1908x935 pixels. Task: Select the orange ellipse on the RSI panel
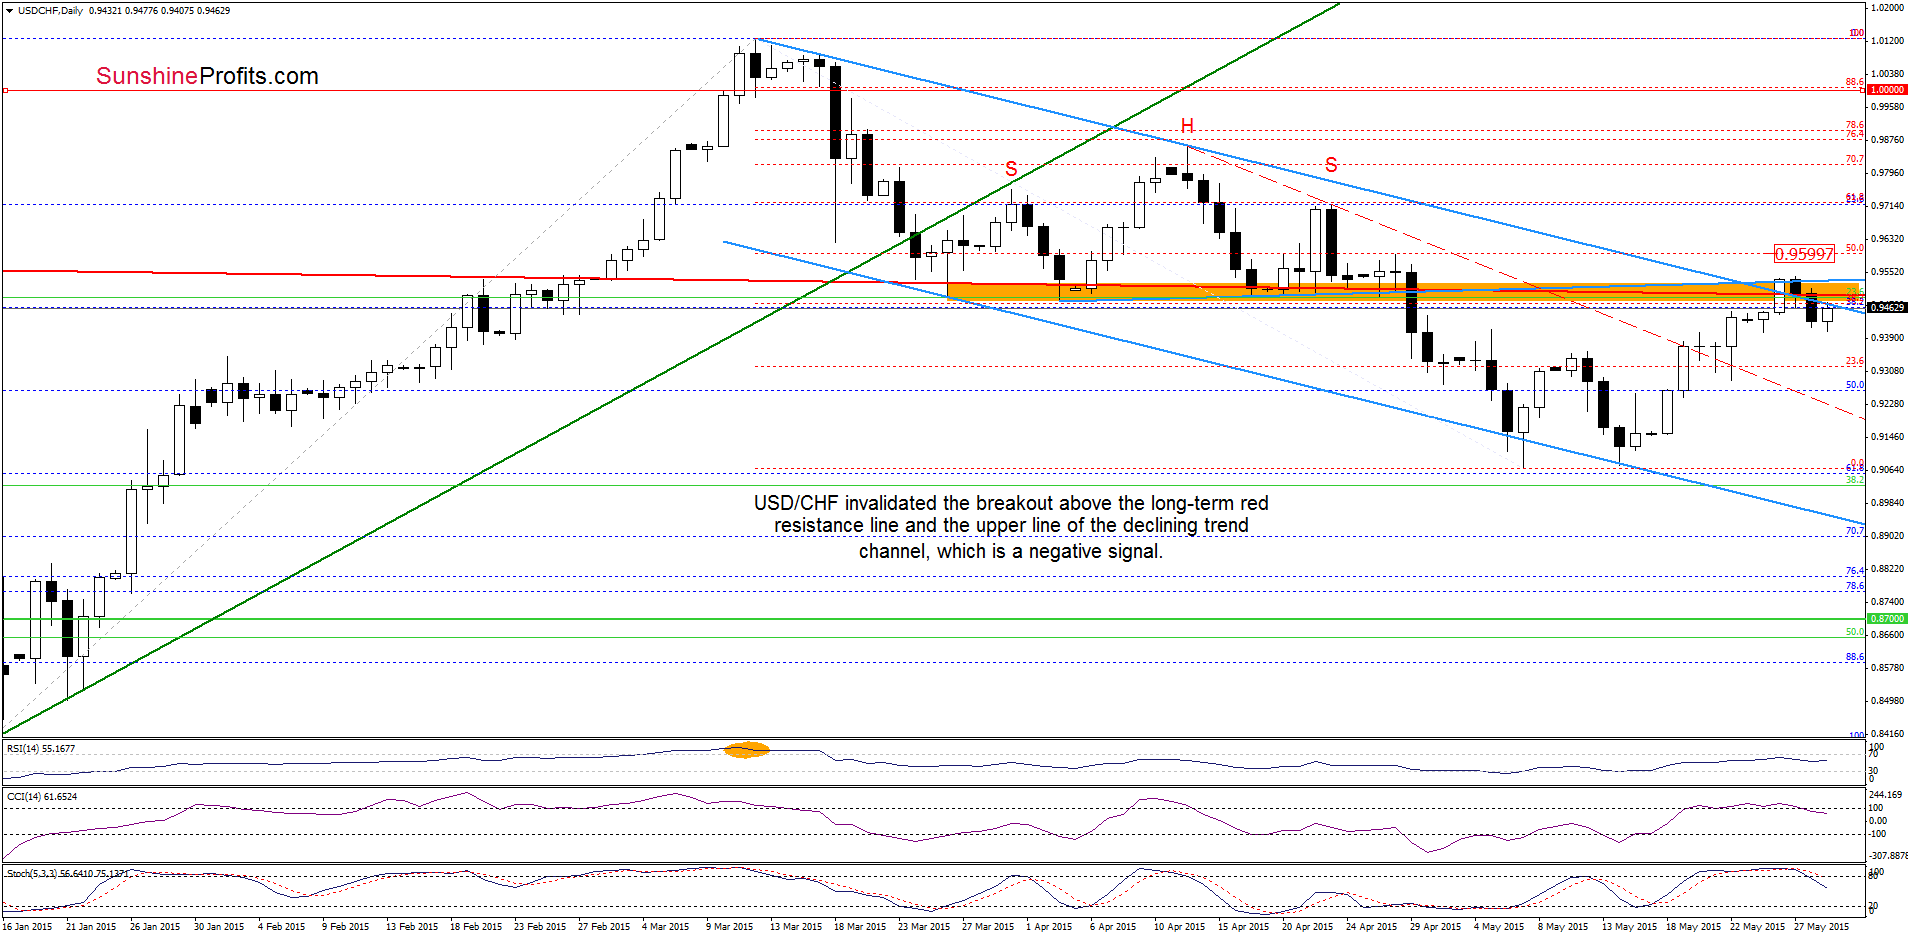point(746,750)
